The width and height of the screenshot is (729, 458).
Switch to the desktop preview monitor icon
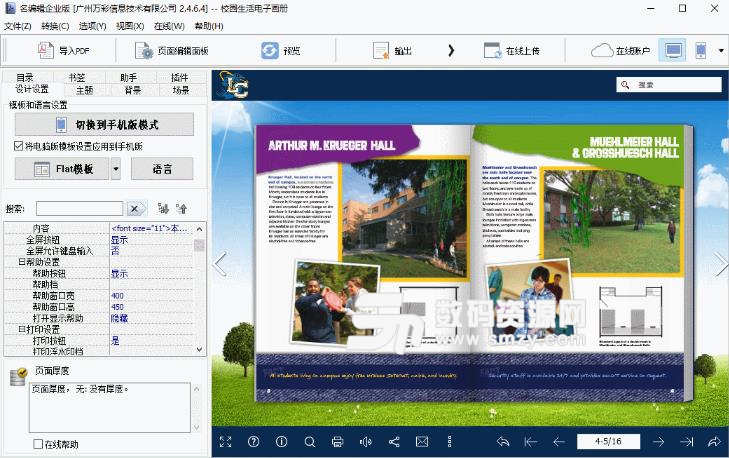674,50
